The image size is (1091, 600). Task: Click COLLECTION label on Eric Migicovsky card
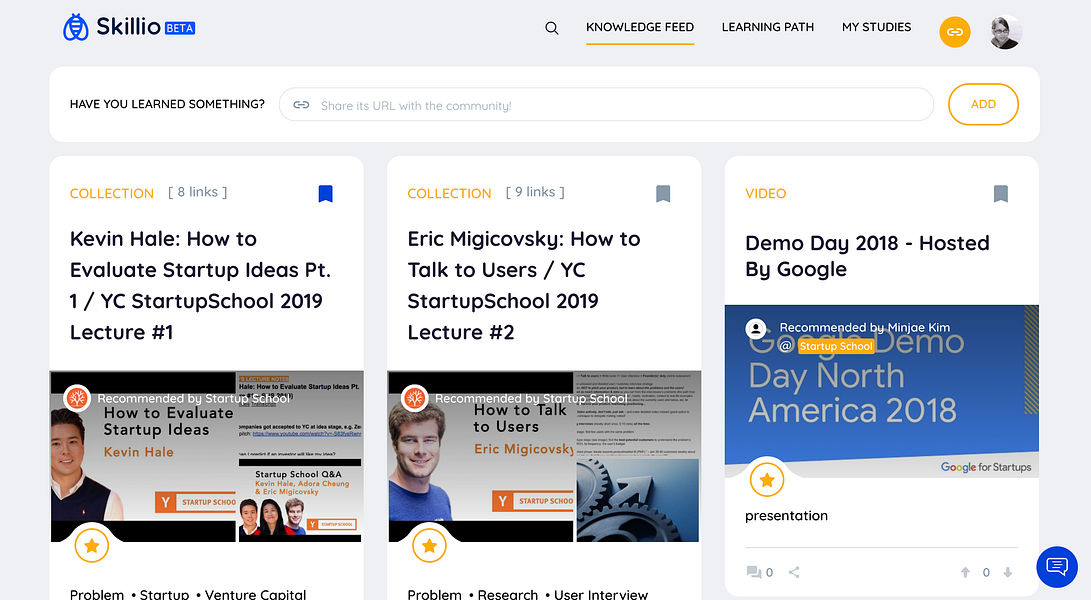[449, 194]
